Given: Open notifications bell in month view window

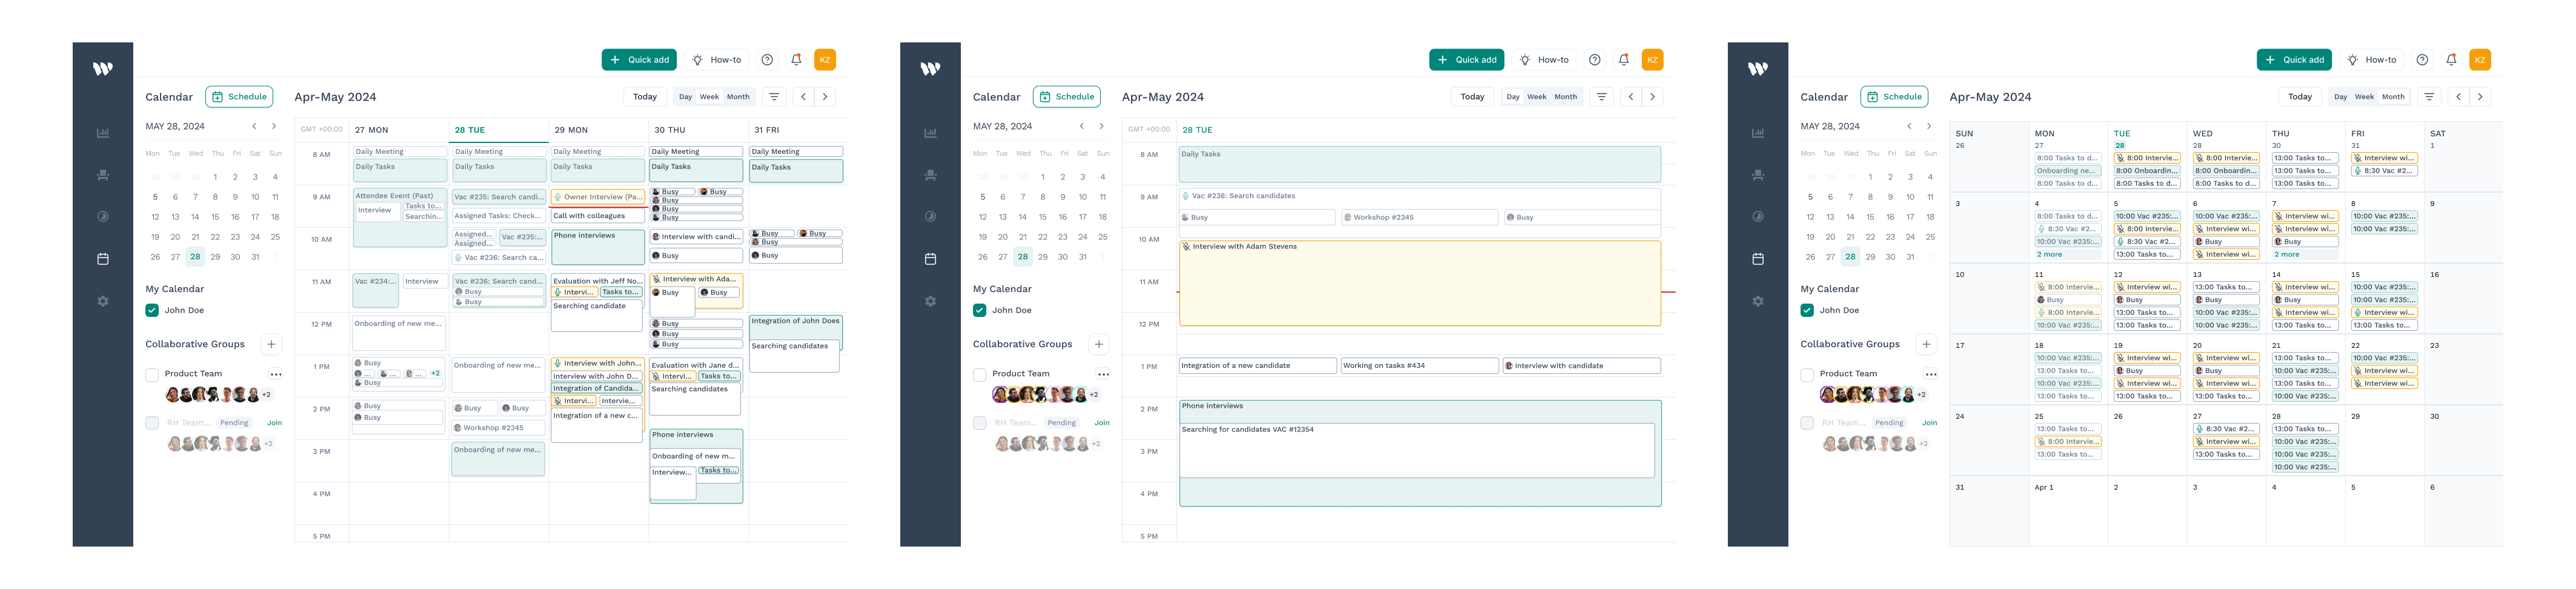Looking at the screenshot, I should (2451, 60).
